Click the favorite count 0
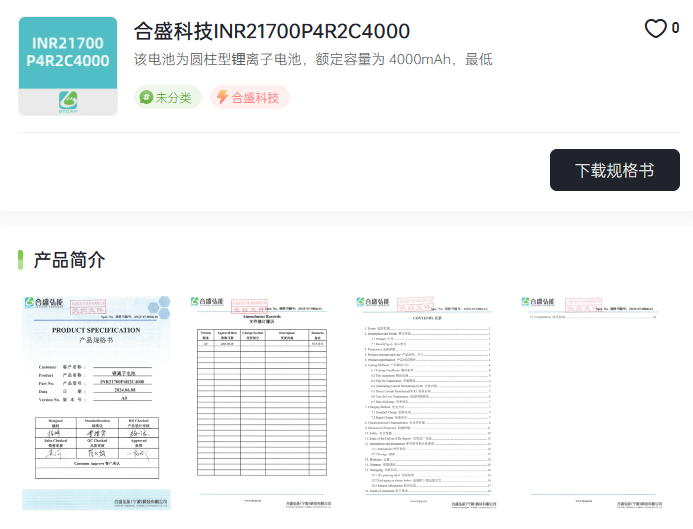Image resolution: width=693 pixels, height=529 pixels. (675, 28)
